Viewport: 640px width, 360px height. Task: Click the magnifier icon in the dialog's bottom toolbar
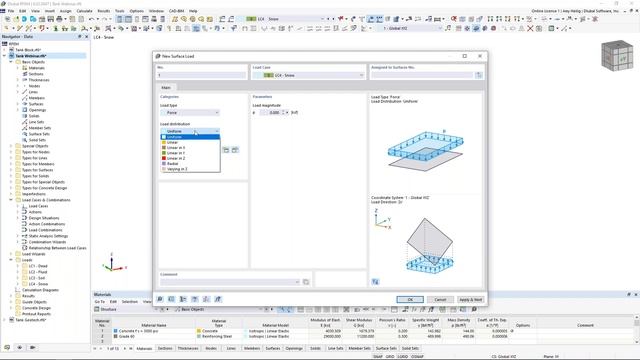160,299
